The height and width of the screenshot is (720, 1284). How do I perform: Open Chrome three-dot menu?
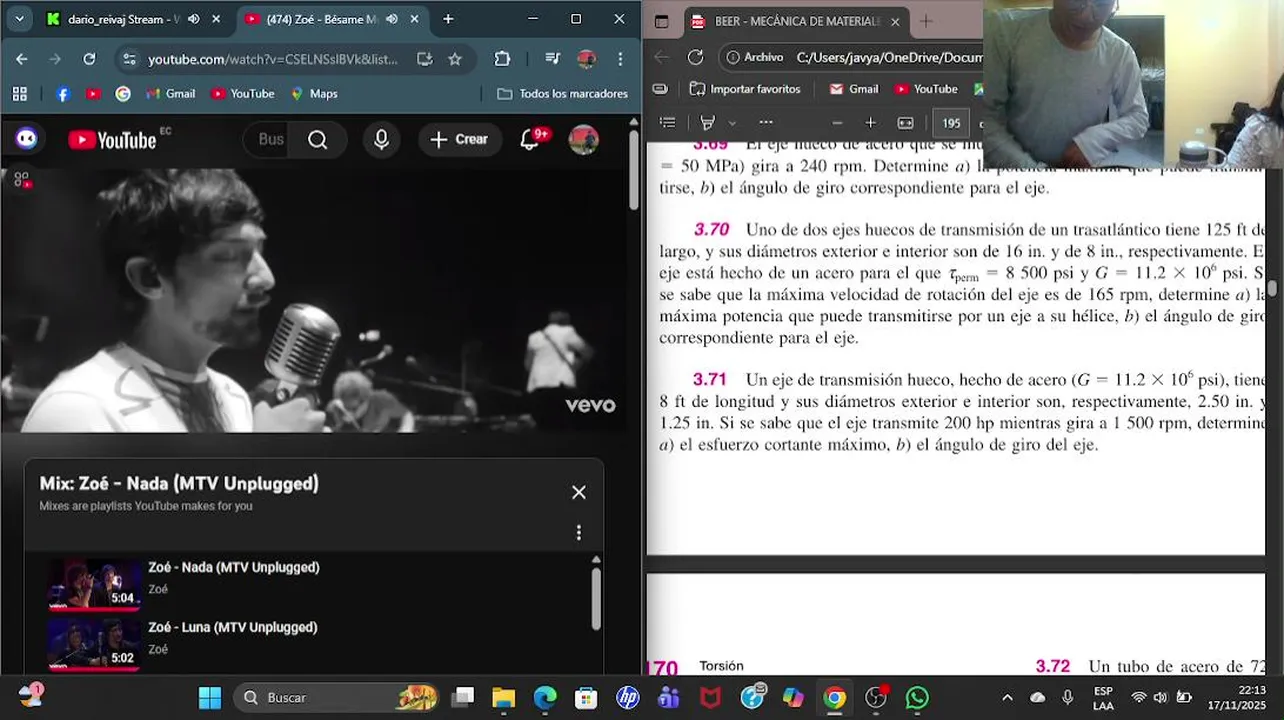pyautogui.click(x=622, y=59)
